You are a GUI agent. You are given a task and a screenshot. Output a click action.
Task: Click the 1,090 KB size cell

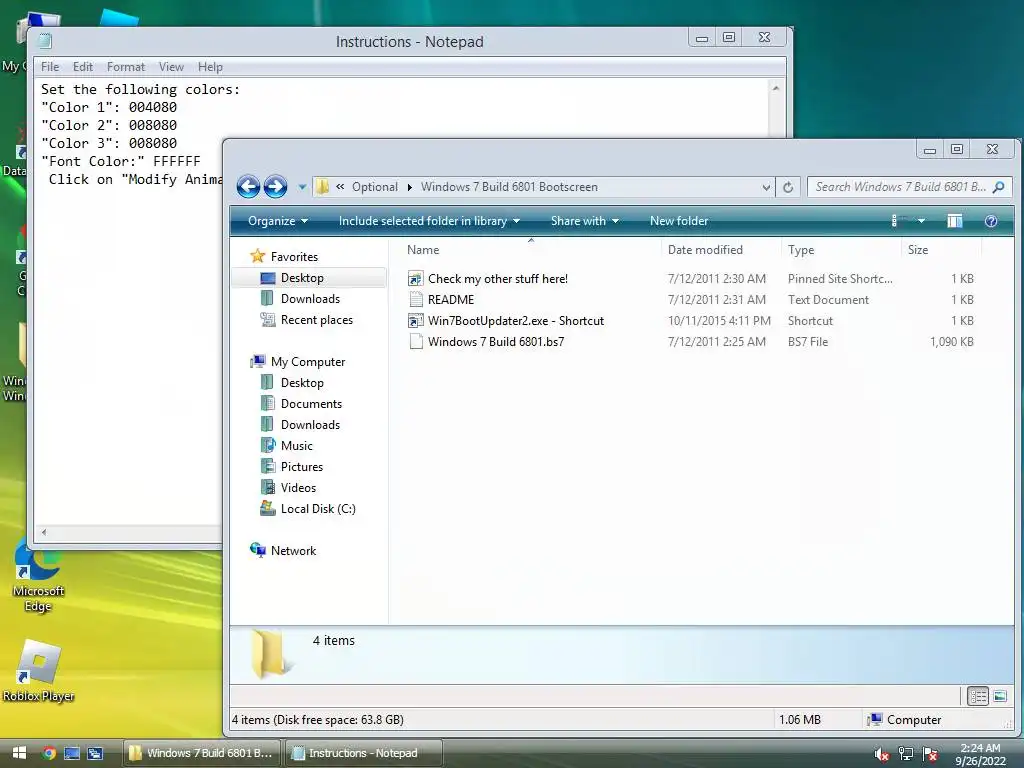pyautogui.click(x=952, y=342)
